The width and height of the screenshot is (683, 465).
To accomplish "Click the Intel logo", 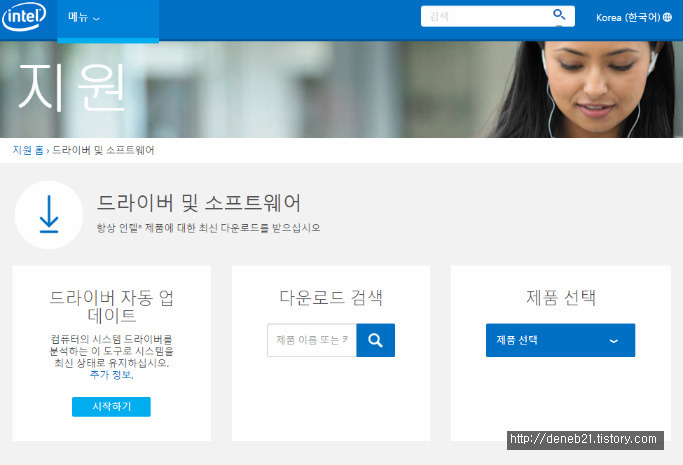I will [x=24, y=17].
